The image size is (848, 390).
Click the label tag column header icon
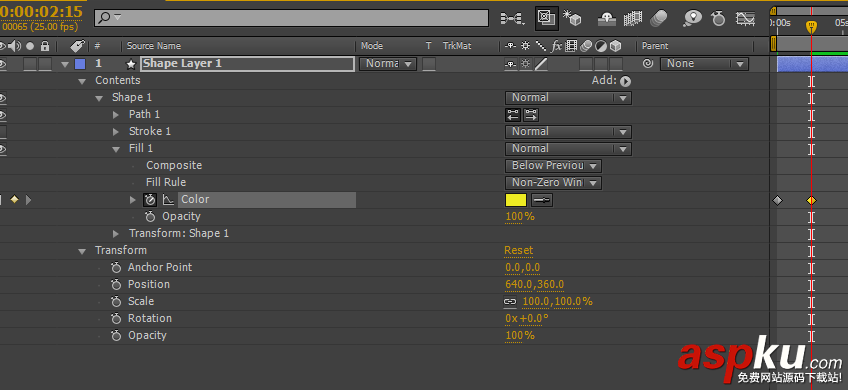[x=77, y=45]
